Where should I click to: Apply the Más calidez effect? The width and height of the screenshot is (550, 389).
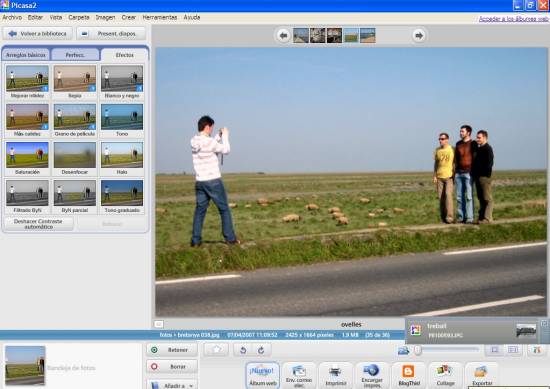(x=27, y=117)
